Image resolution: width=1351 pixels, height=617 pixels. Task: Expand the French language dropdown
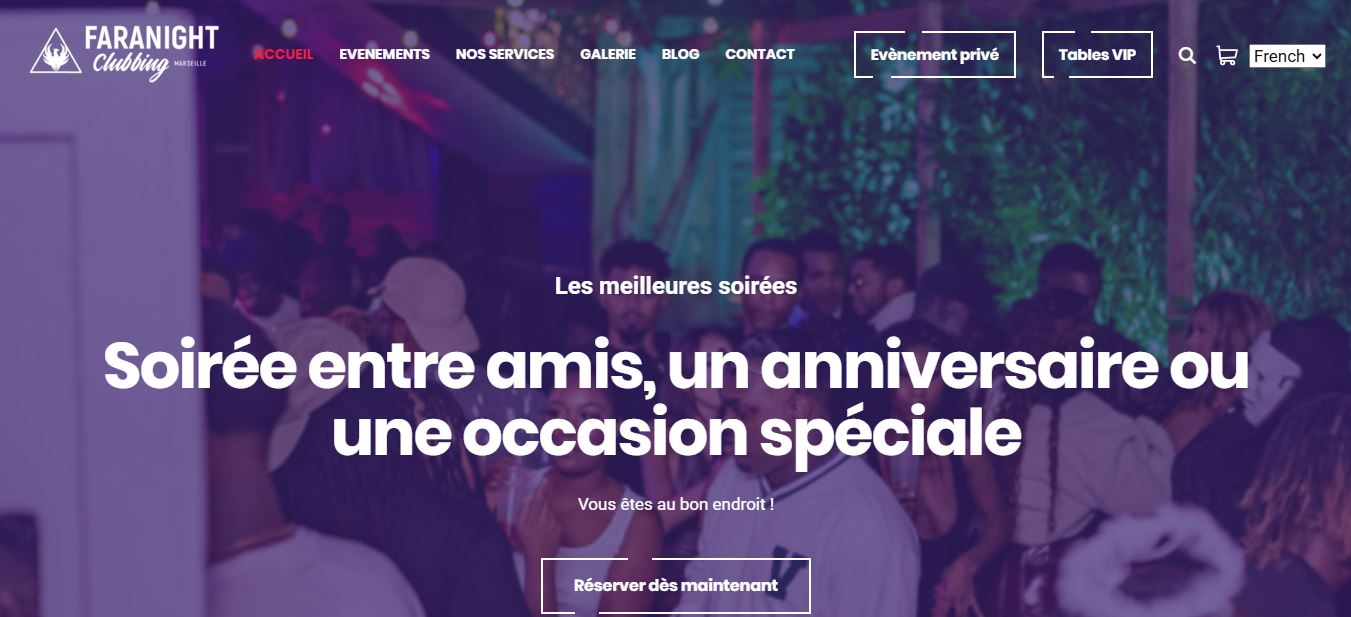1287,56
